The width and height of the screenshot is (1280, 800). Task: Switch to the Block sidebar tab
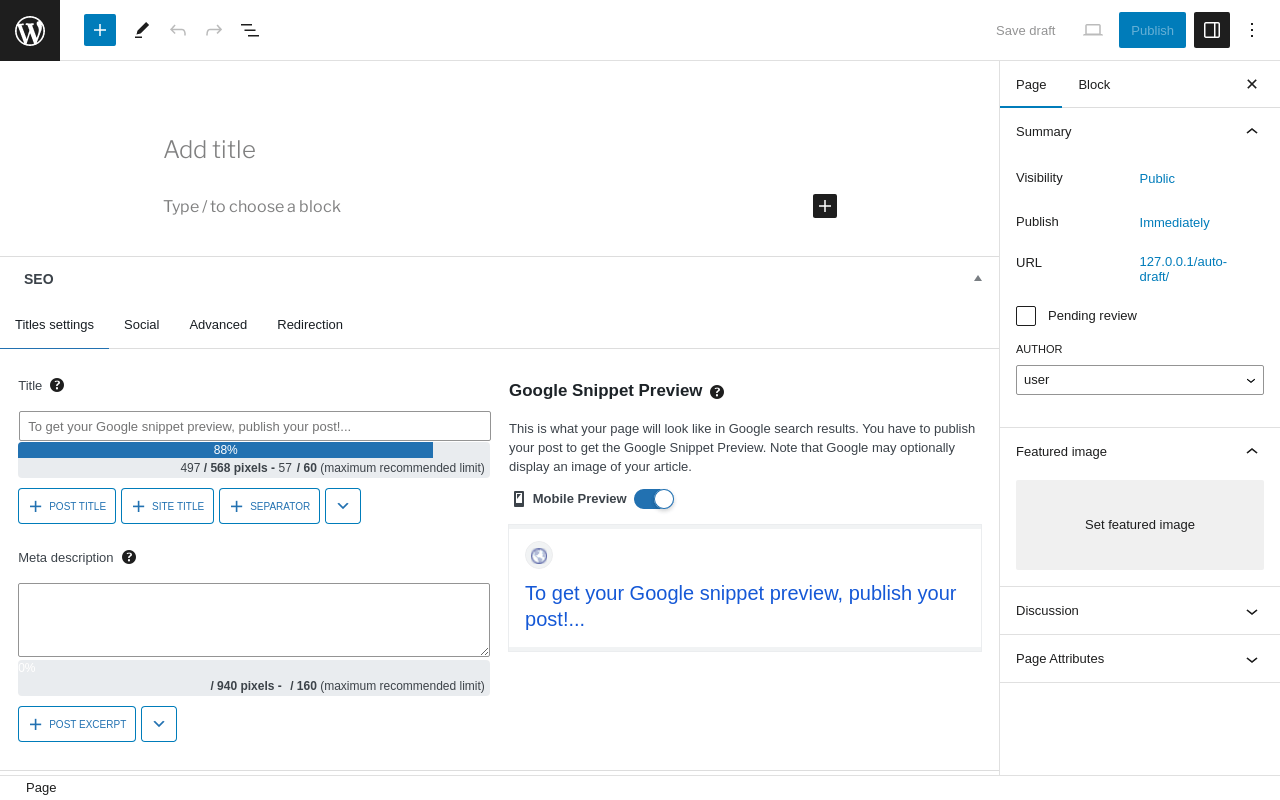(x=1094, y=84)
